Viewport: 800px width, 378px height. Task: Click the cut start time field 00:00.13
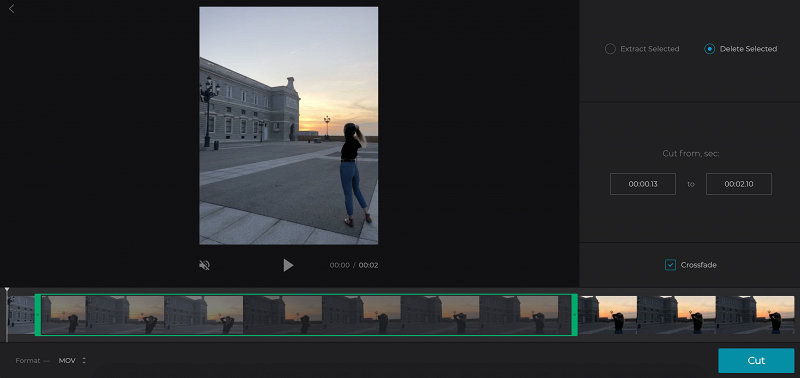pos(643,184)
